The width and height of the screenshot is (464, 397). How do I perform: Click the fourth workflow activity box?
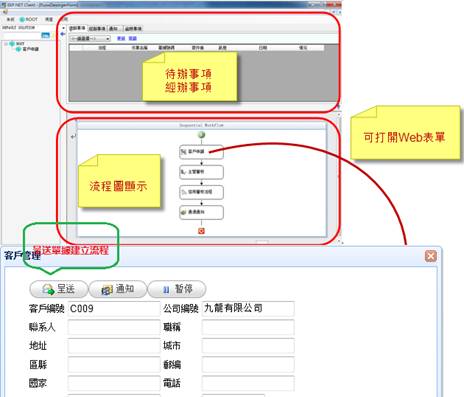(x=201, y=212)
